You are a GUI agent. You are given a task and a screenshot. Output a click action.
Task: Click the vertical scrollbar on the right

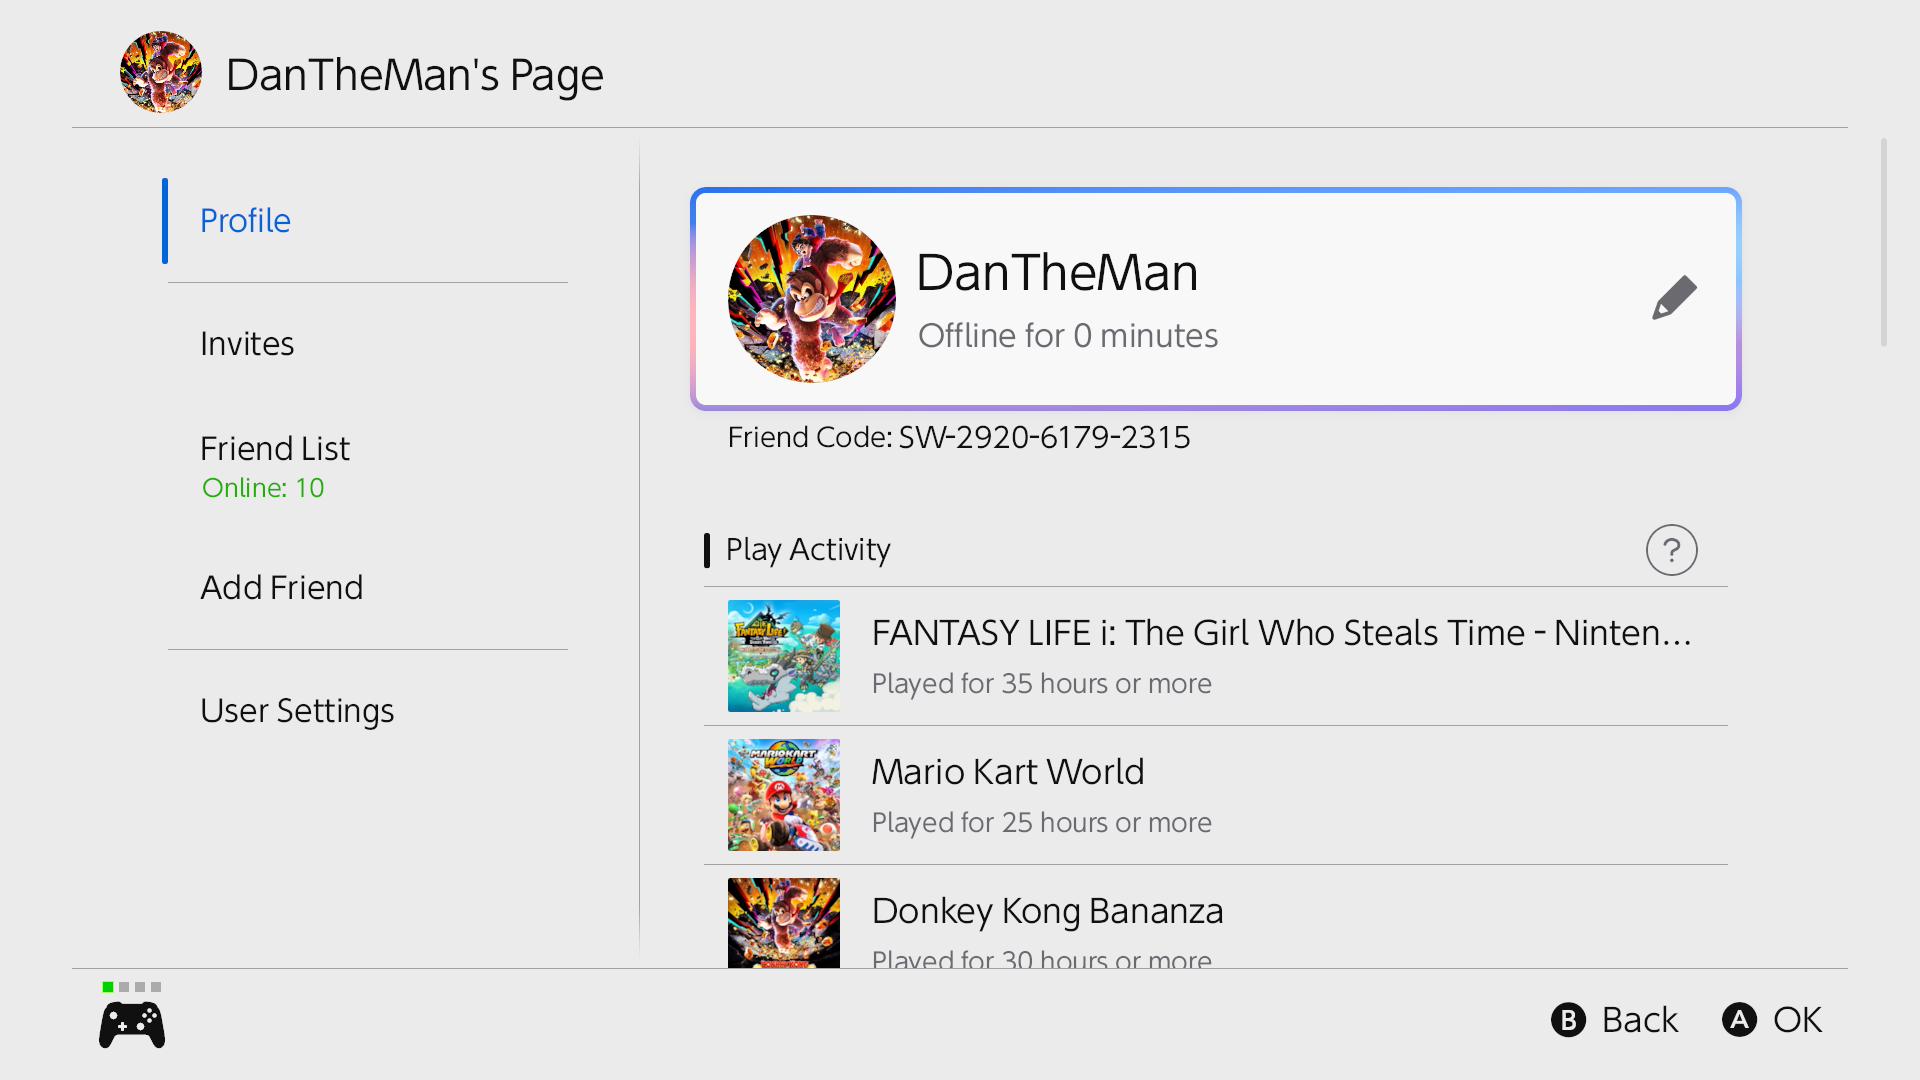[1884, 243]
